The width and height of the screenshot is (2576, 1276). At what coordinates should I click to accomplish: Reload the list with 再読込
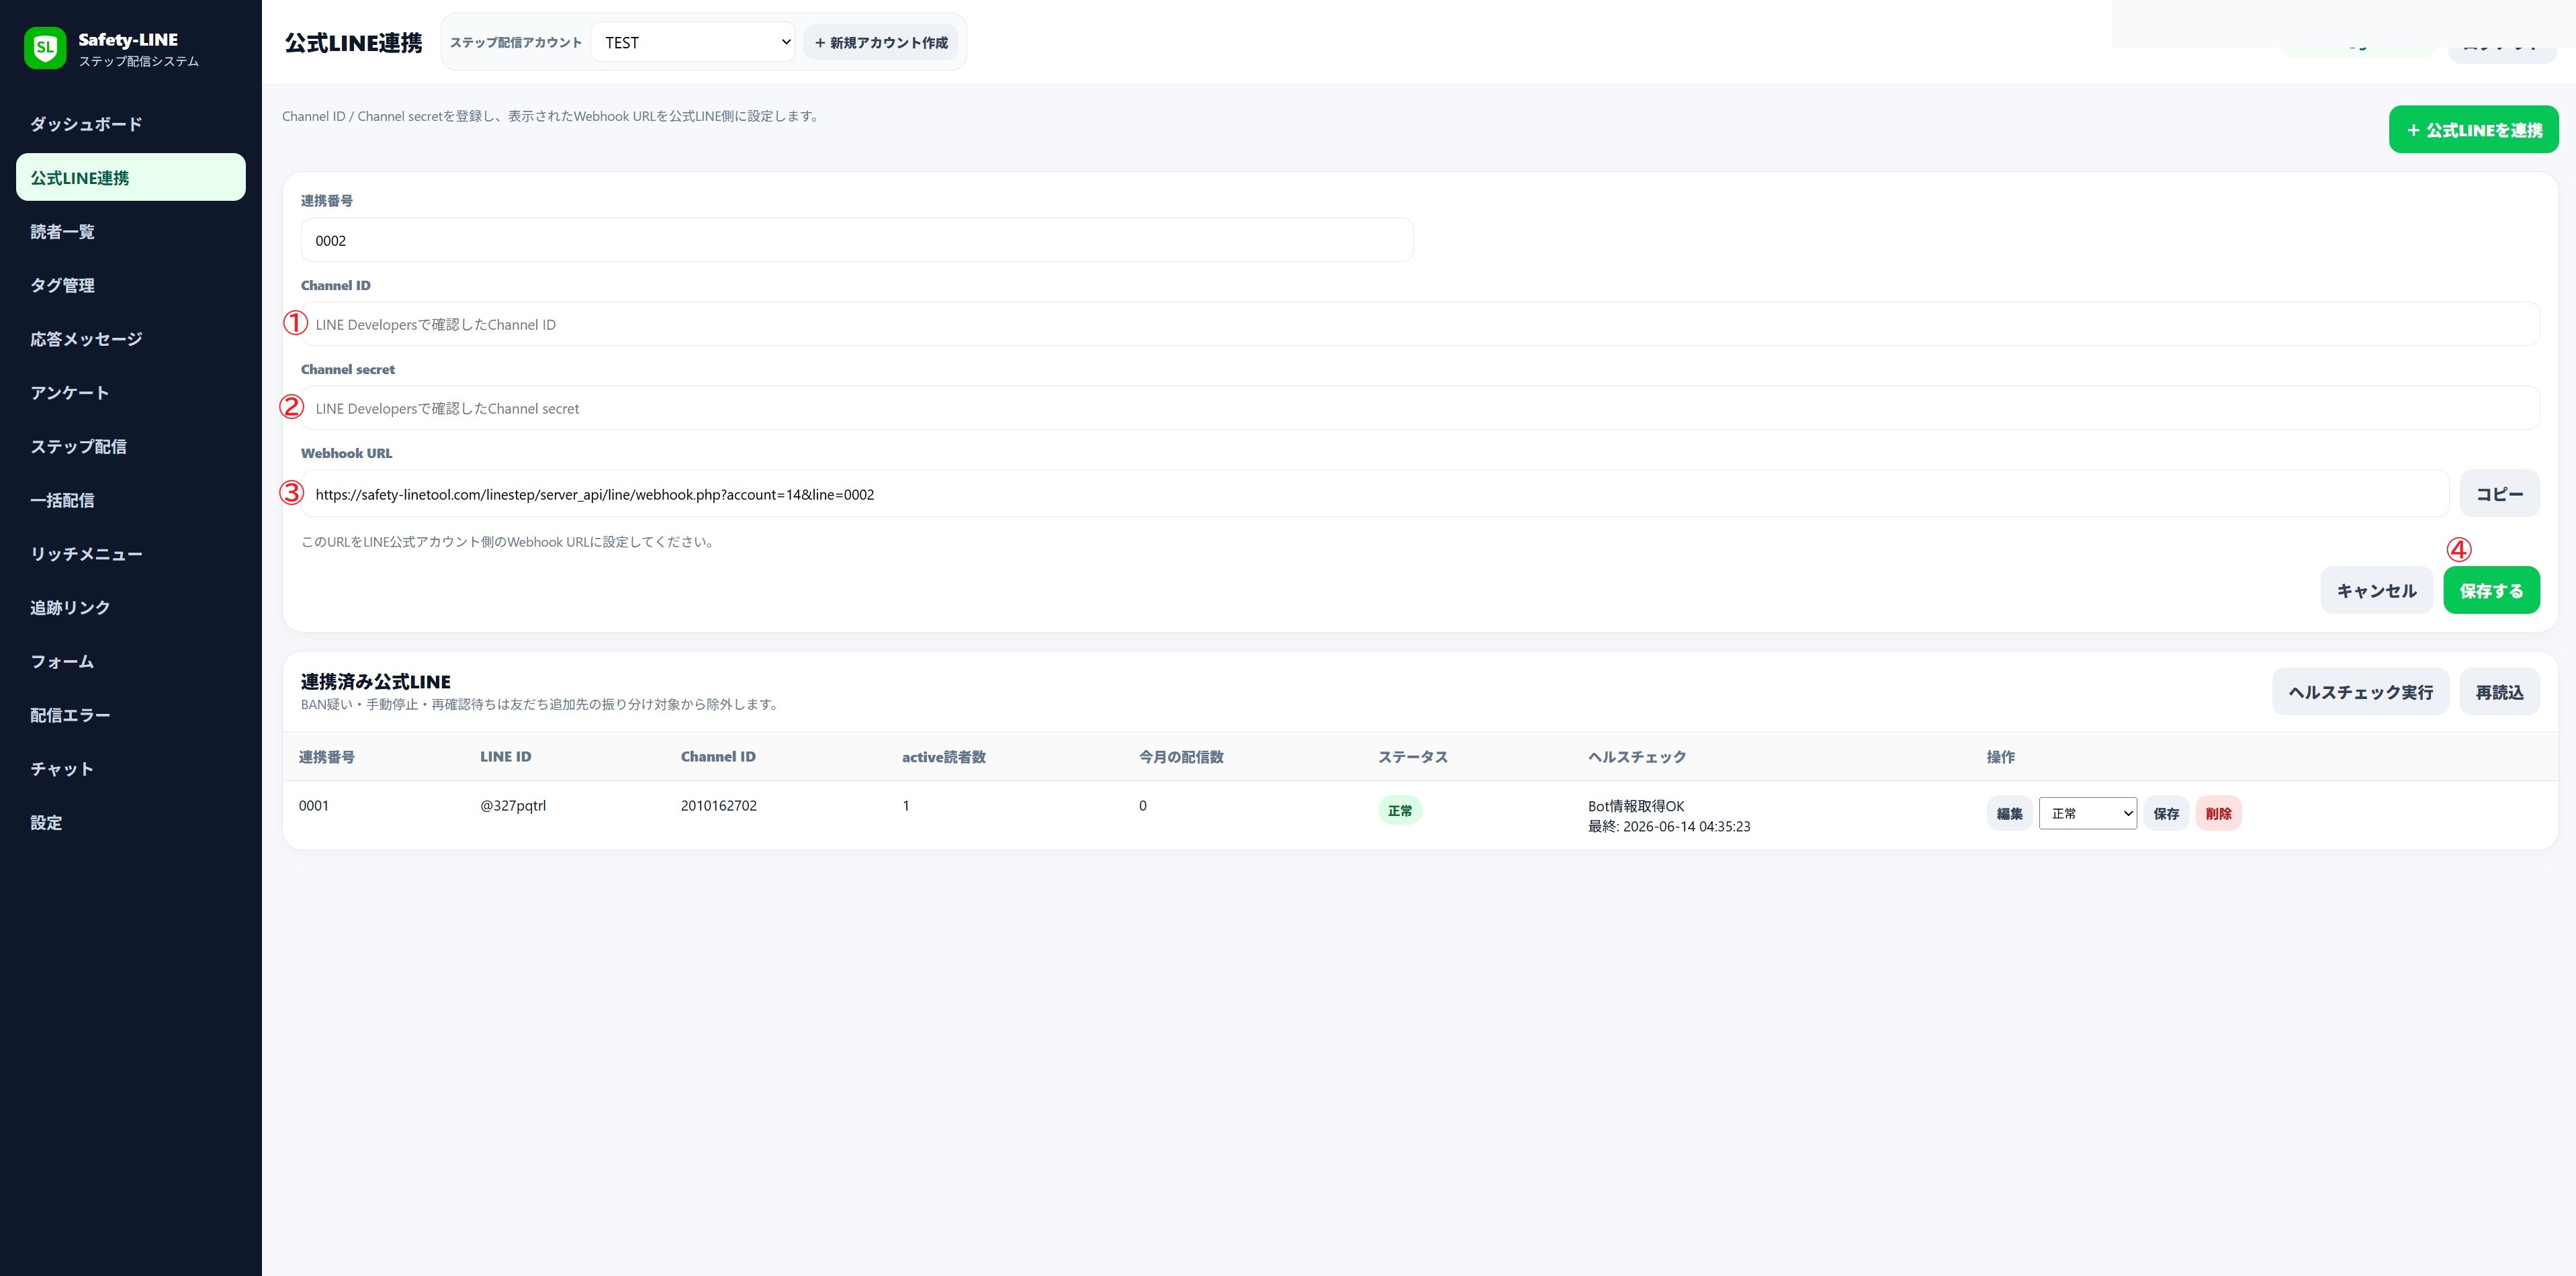[x=2499, y=692]
